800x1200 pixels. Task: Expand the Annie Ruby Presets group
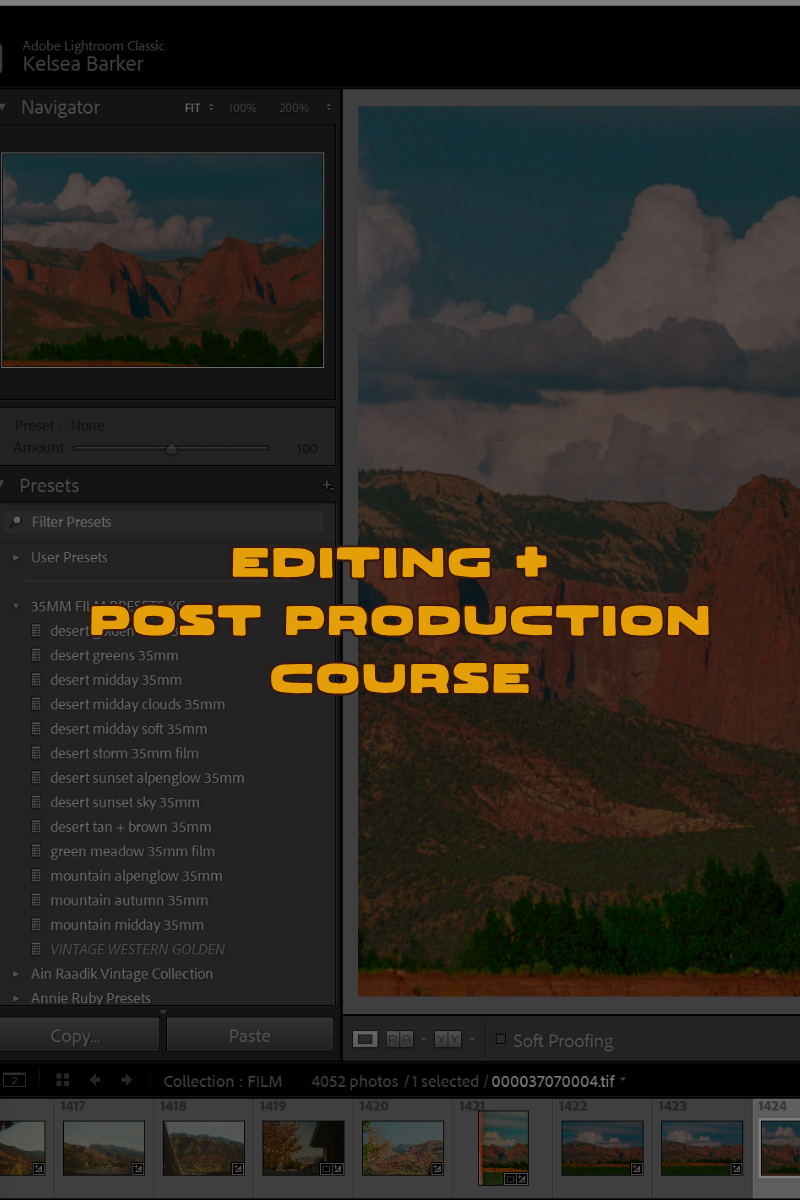tap(16, 998)
